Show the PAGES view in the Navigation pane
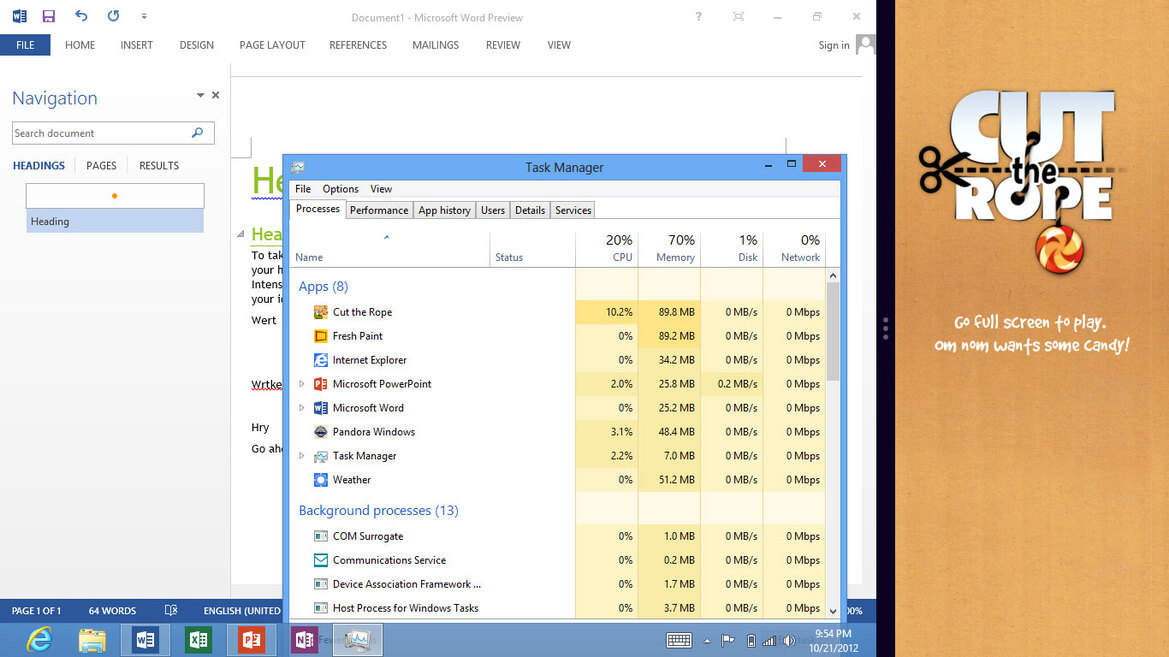 point(101,166)
